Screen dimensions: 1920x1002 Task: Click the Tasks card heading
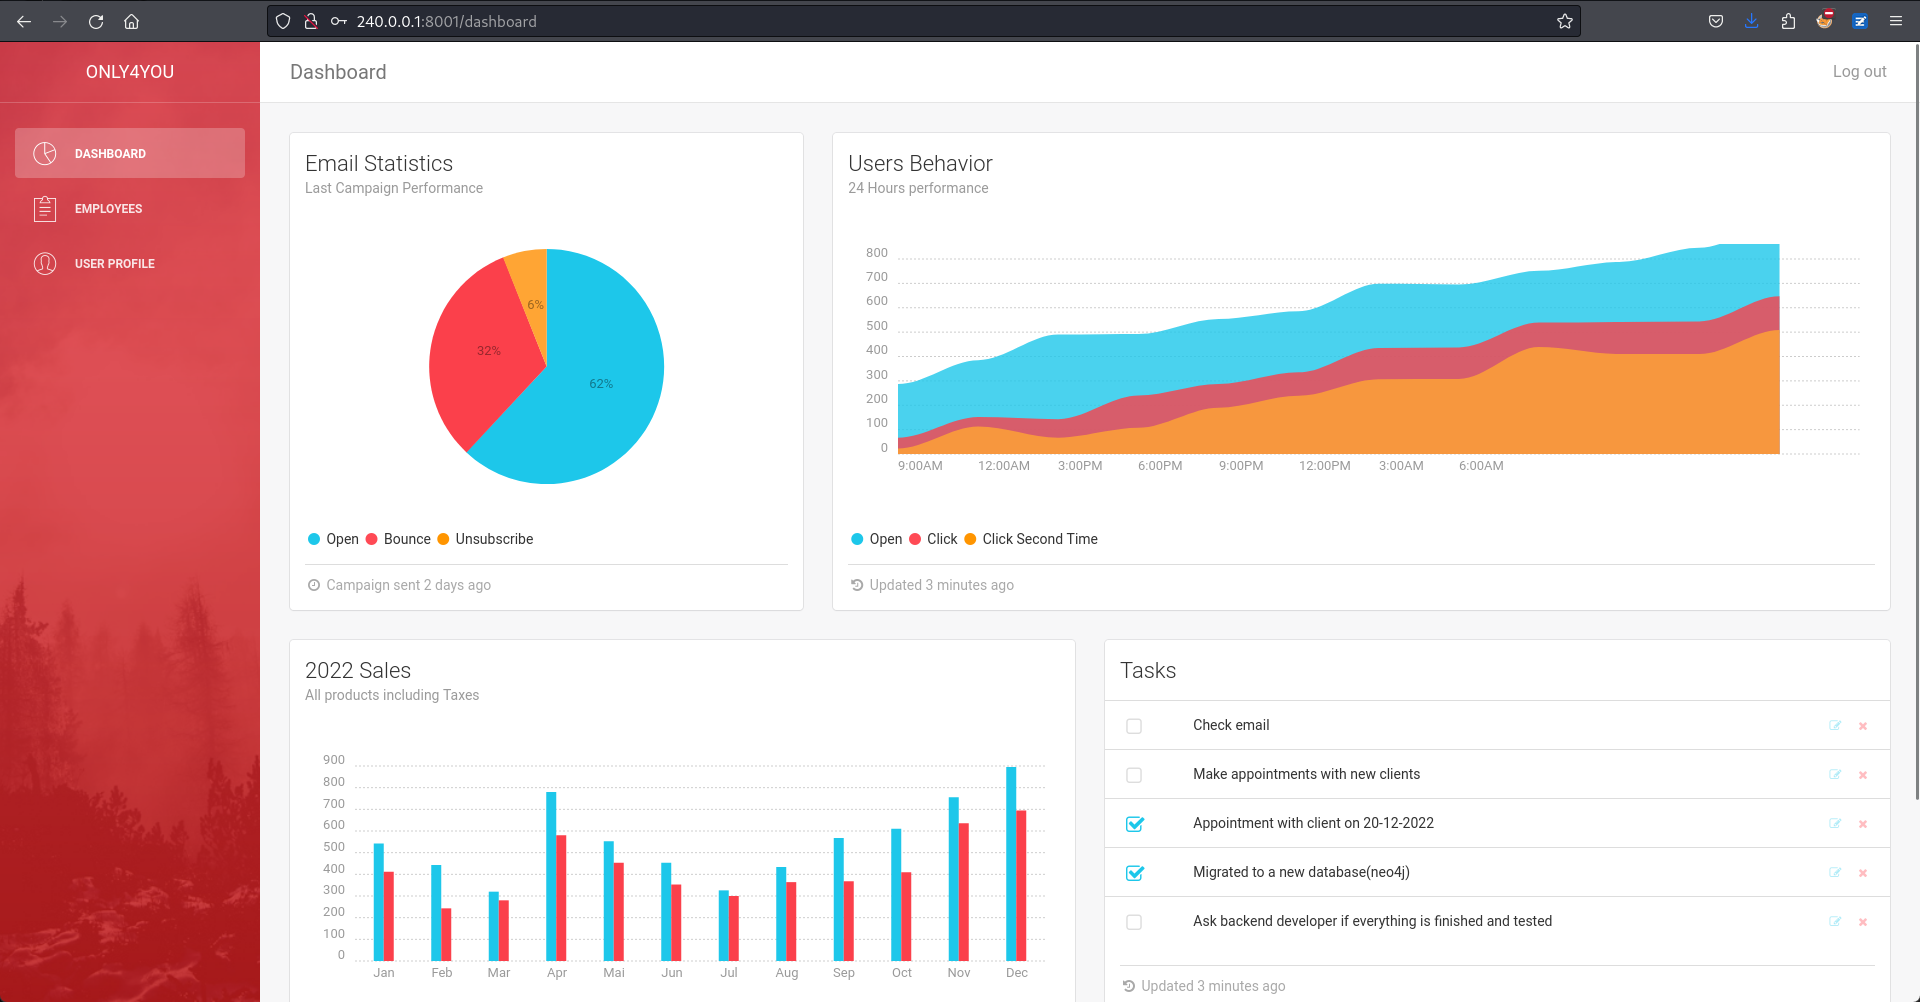(x=1148, y=670)
